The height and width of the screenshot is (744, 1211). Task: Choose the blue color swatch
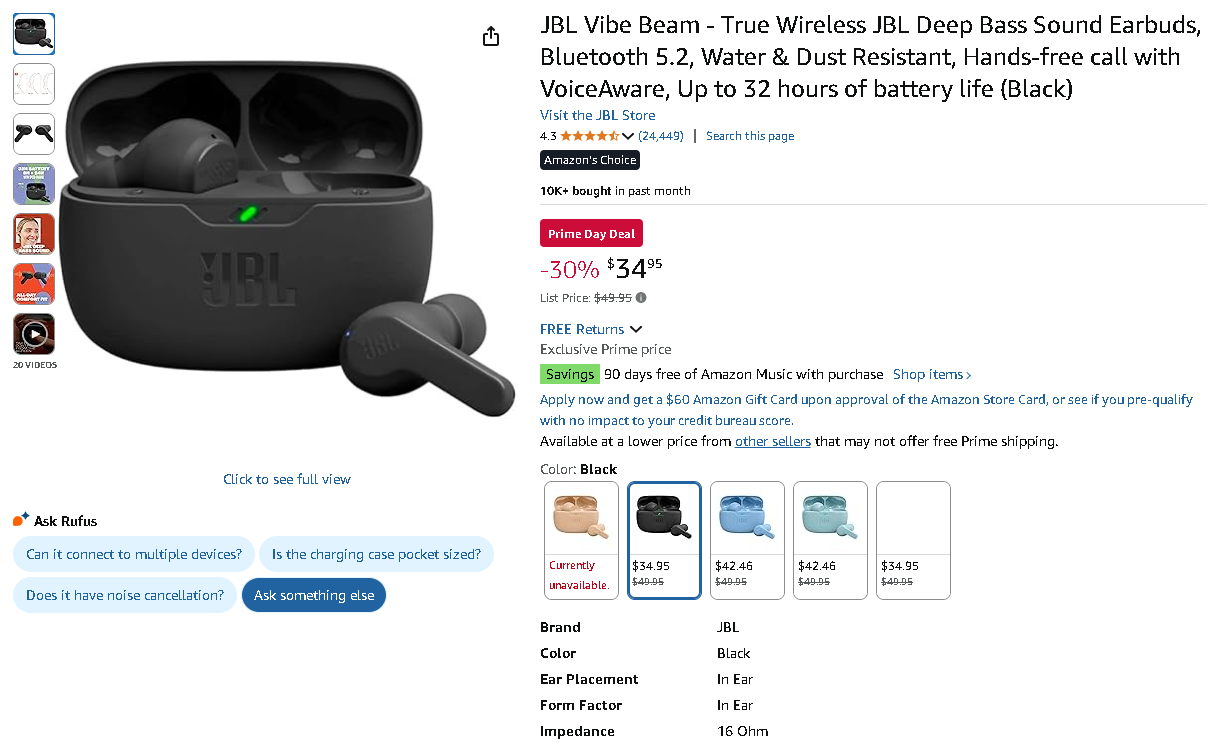click(x=747, y=540)
